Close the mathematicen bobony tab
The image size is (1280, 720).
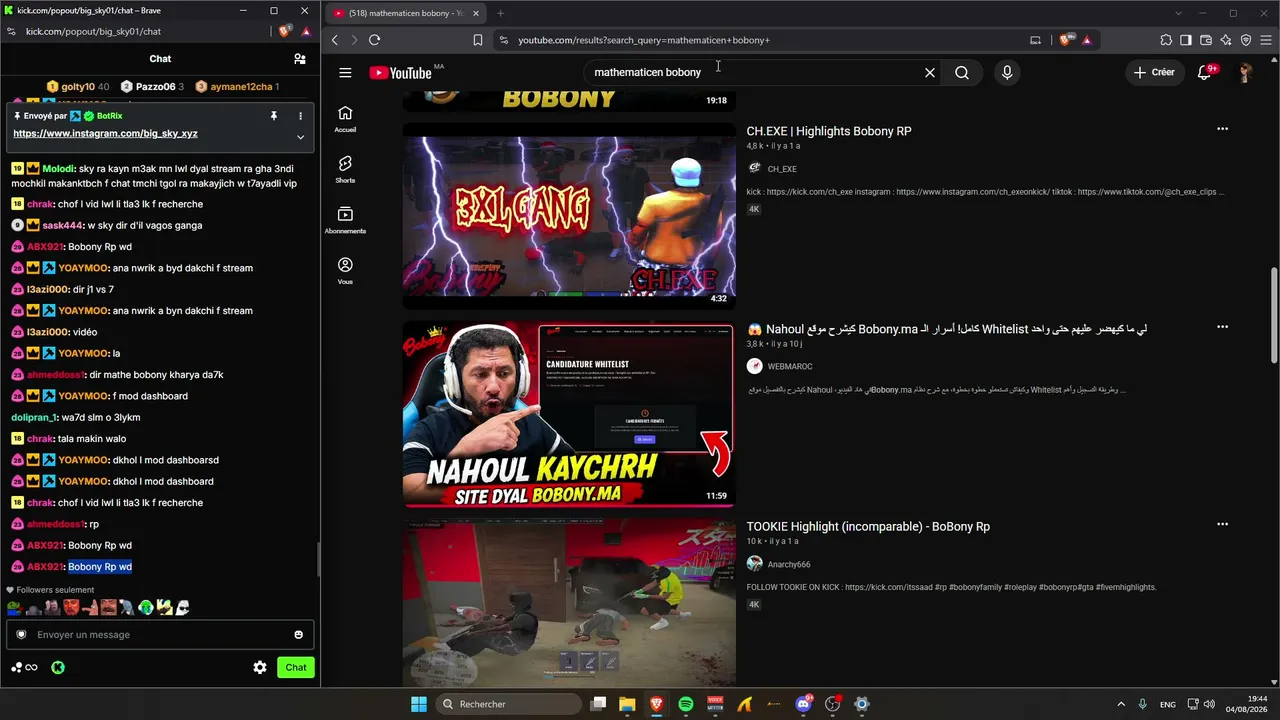tap(474, 13)
